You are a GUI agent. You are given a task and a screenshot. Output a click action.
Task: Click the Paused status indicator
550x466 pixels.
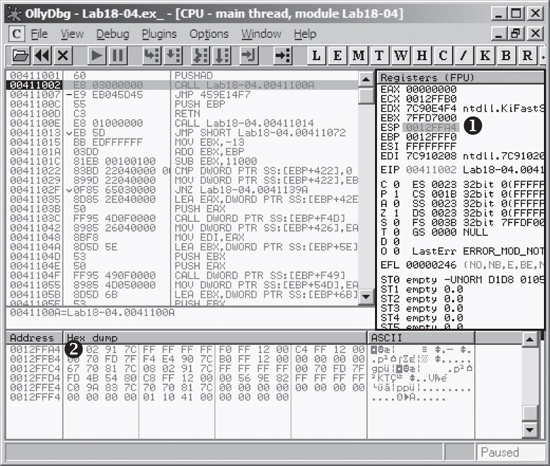coord(511,452)
